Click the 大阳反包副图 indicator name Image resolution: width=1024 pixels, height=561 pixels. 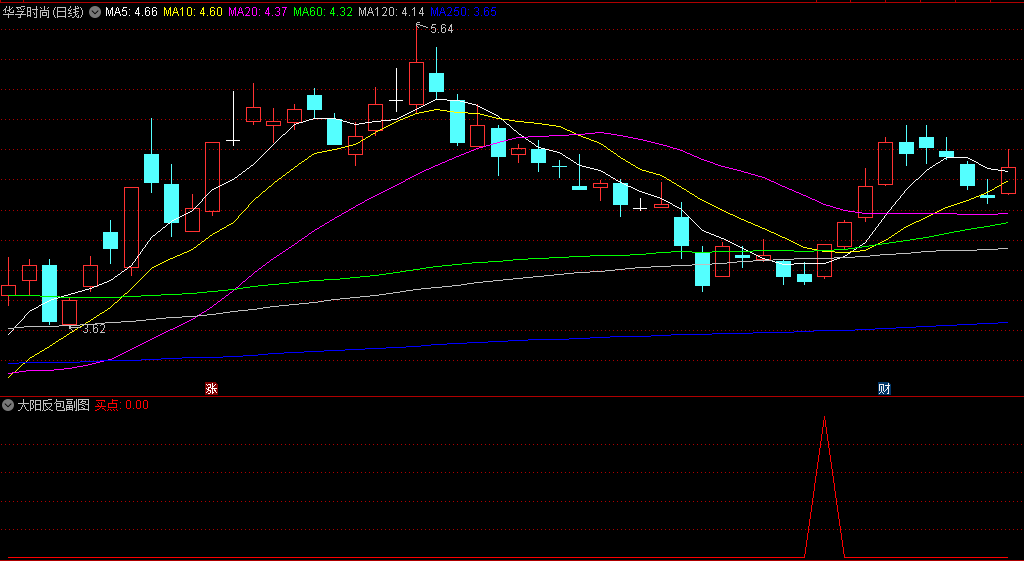click(53, 405)
